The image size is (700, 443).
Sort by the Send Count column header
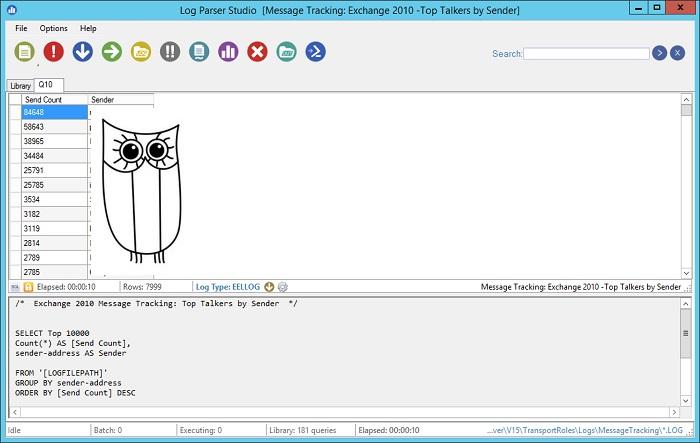click(x=54, y=100)
